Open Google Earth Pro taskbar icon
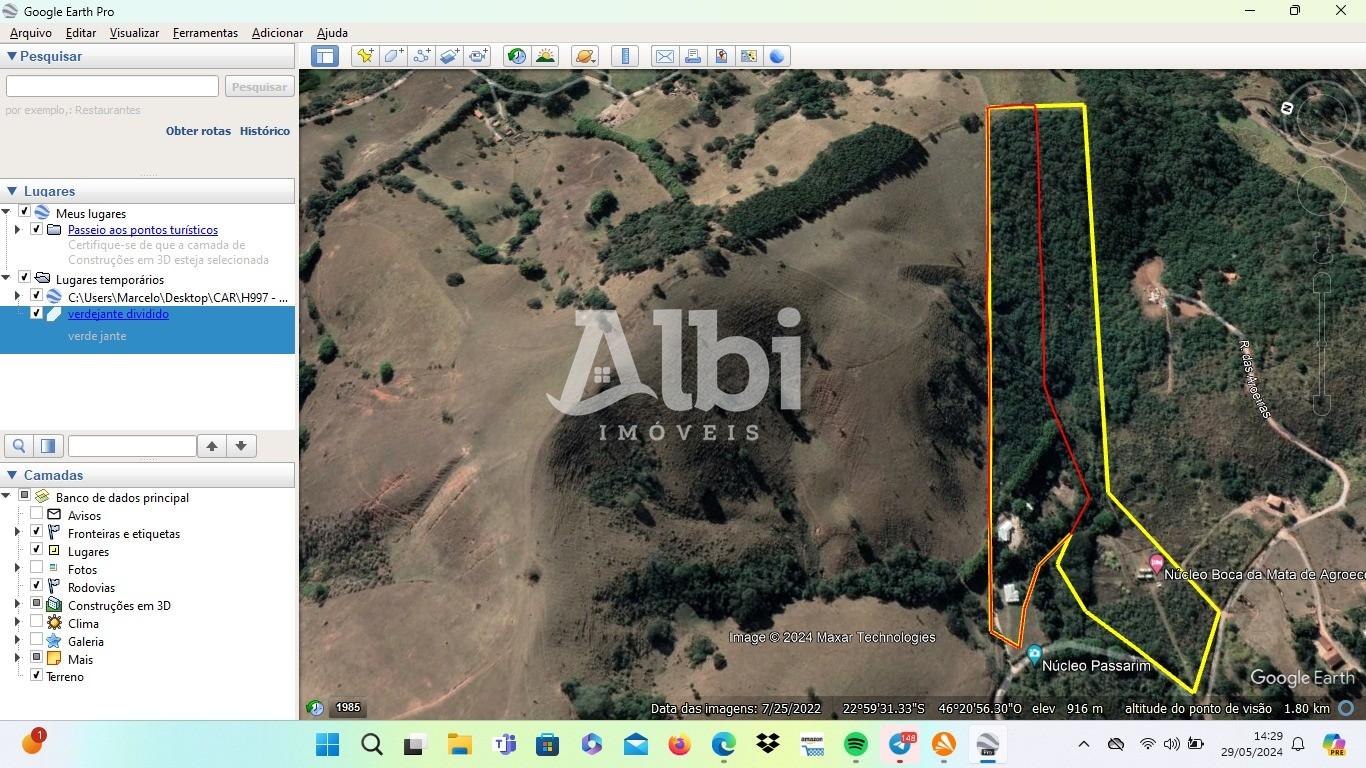The height and width of the screenshot is (768, 1366). click(988, 744)
